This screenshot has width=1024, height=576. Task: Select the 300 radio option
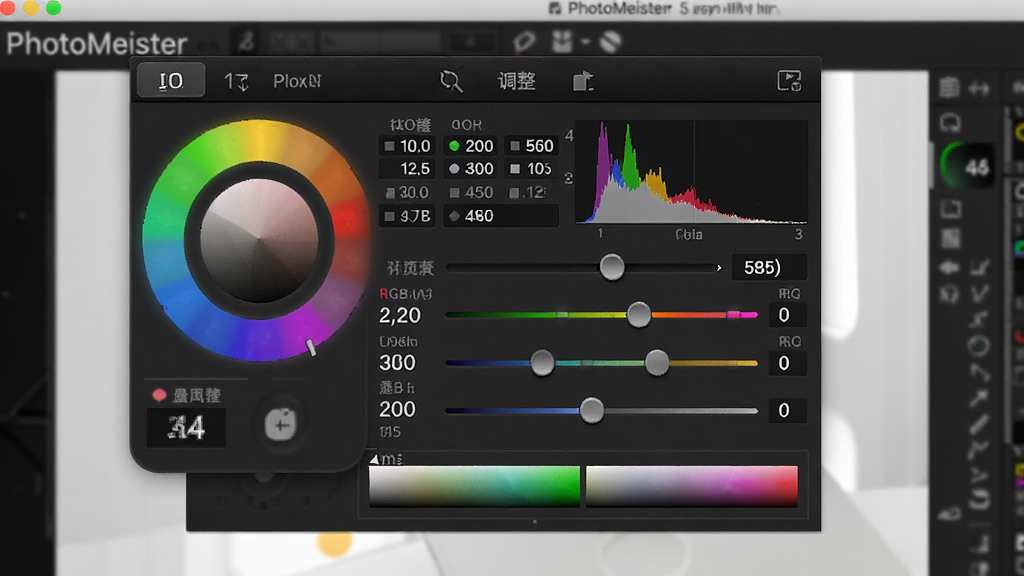point(454,168)
